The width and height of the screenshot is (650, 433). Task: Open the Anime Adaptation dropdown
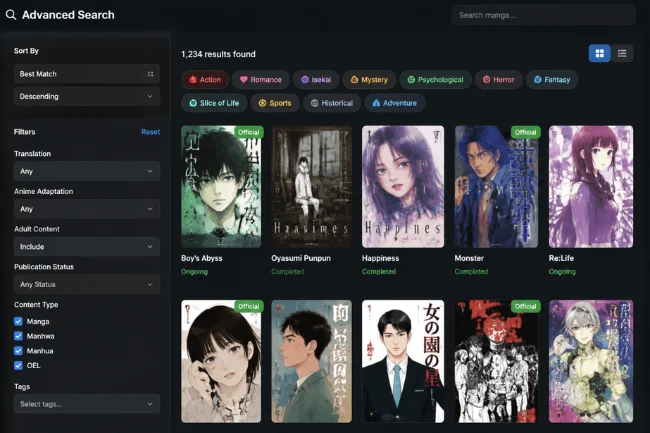point(87,209)
